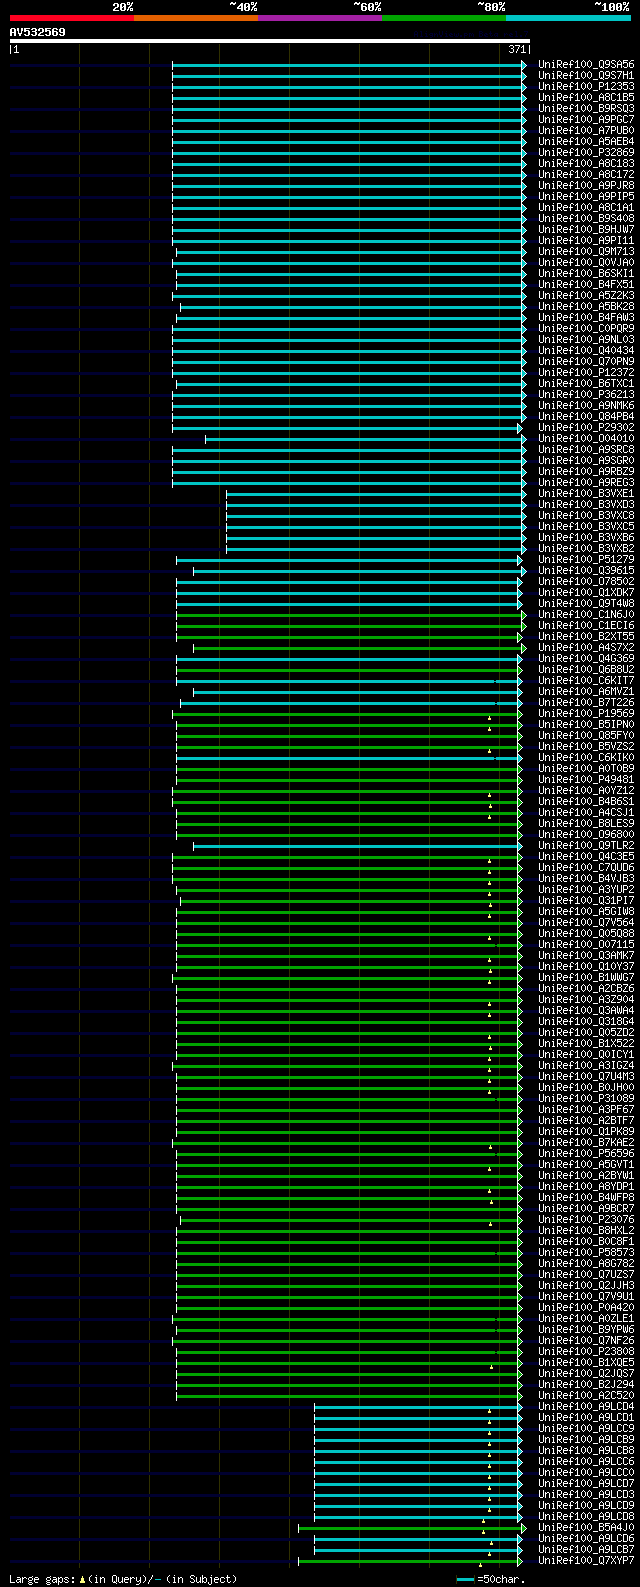Click the red ~20% identity legend swatch
Screen dimensions: 640x1587
tap(72, 17)
